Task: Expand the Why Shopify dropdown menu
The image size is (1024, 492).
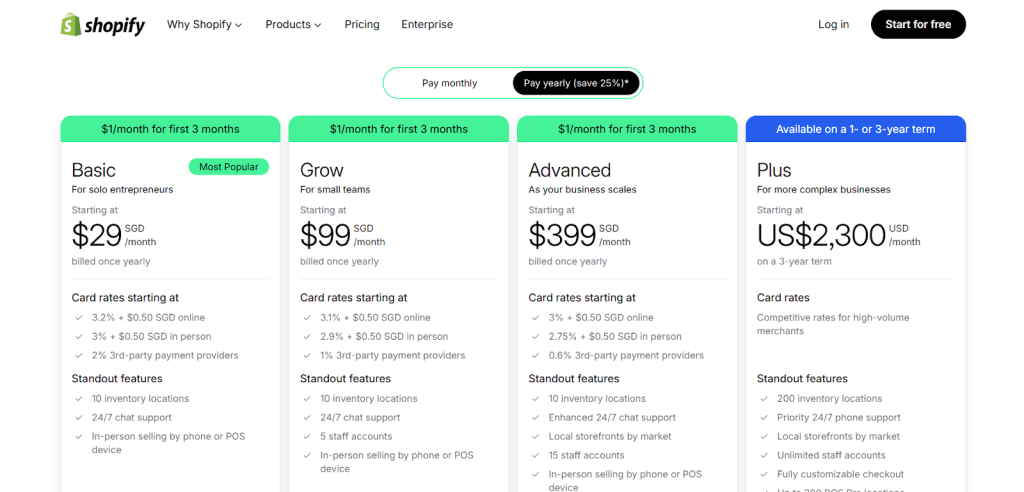Action: (x=204, y=25)
